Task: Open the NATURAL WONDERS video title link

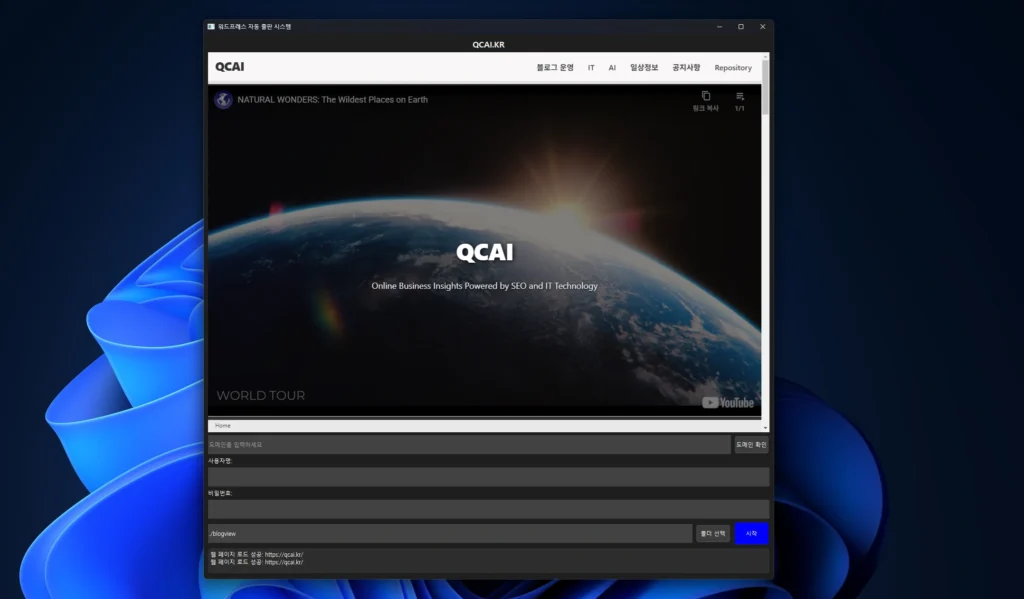Action: [x=332, y=100]
